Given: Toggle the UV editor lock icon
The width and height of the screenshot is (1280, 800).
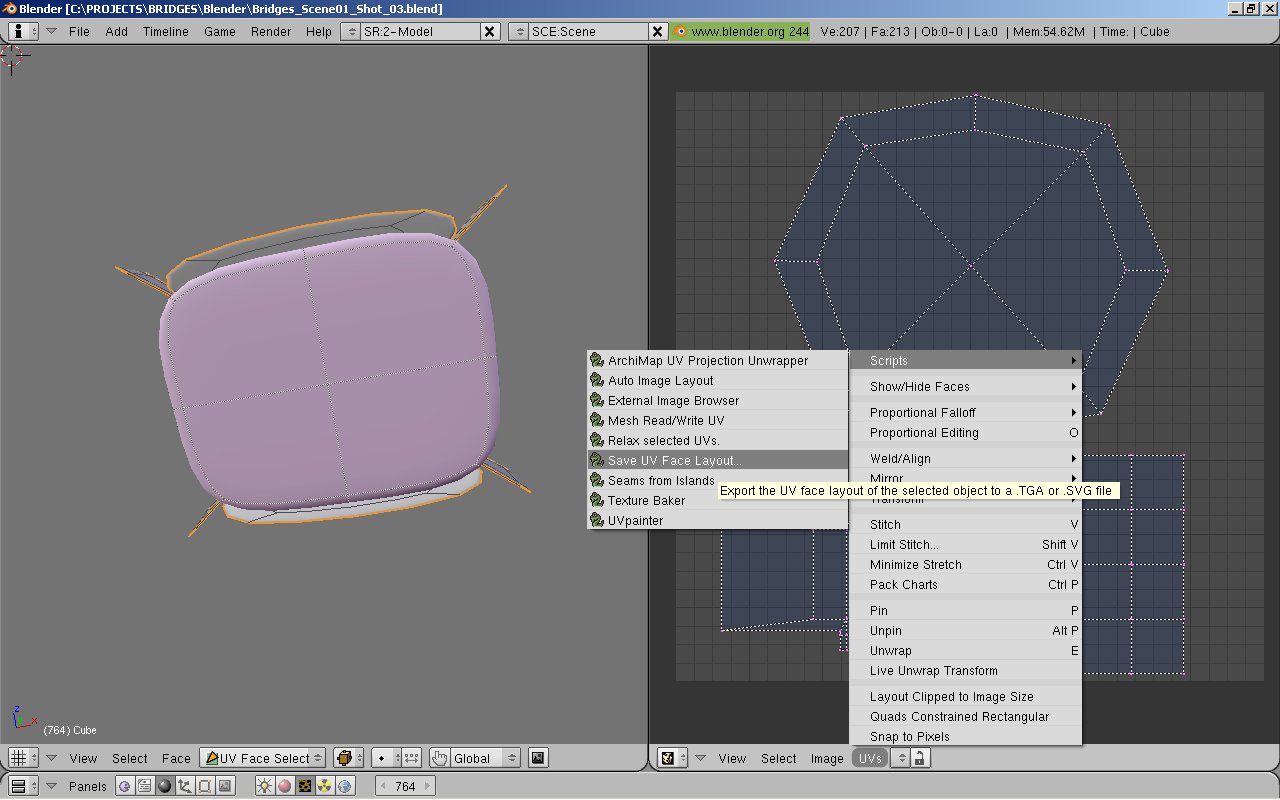Looking at the screenshot, I should [x=919, y=758].
